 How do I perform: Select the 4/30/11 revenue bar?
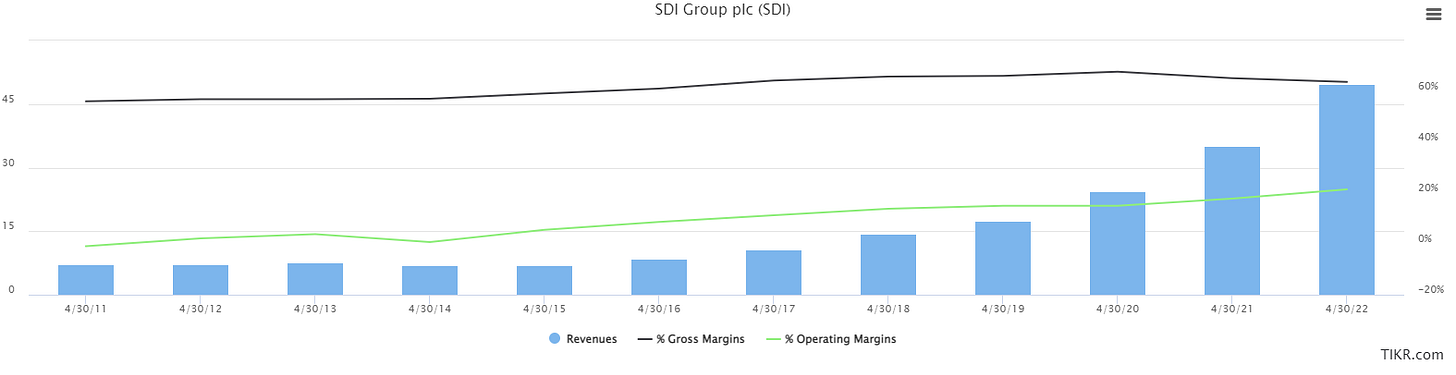[x=86, y=280]
